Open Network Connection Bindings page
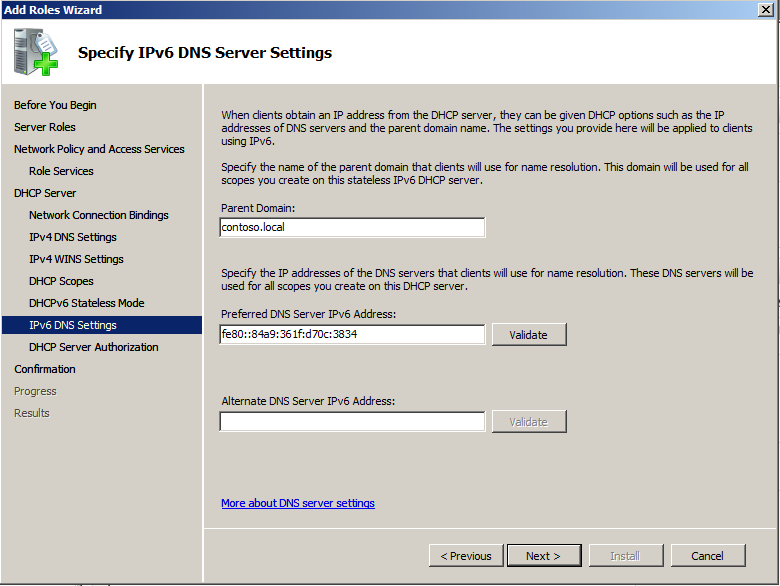This screenshot has height=586, width=780. tap(99, 215)
